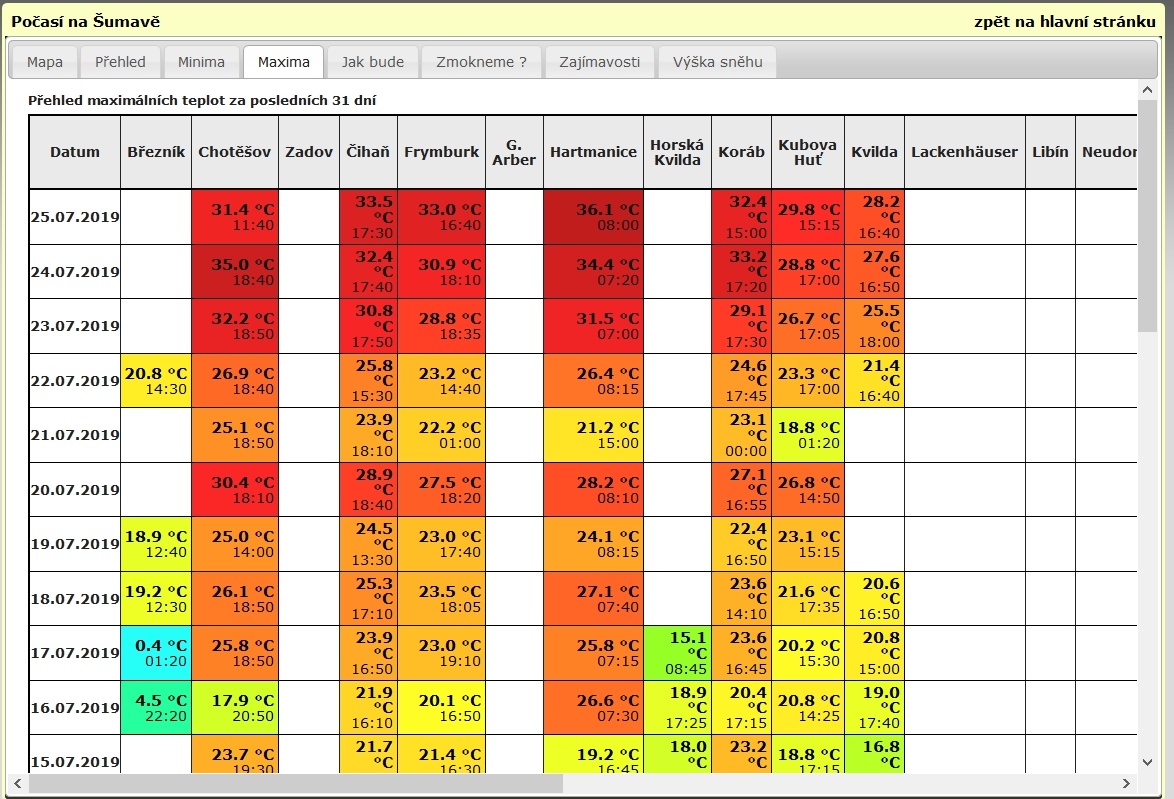Select the Minima tab
This screenshot has width=1174, height=799.
click(x=201, y=62)
